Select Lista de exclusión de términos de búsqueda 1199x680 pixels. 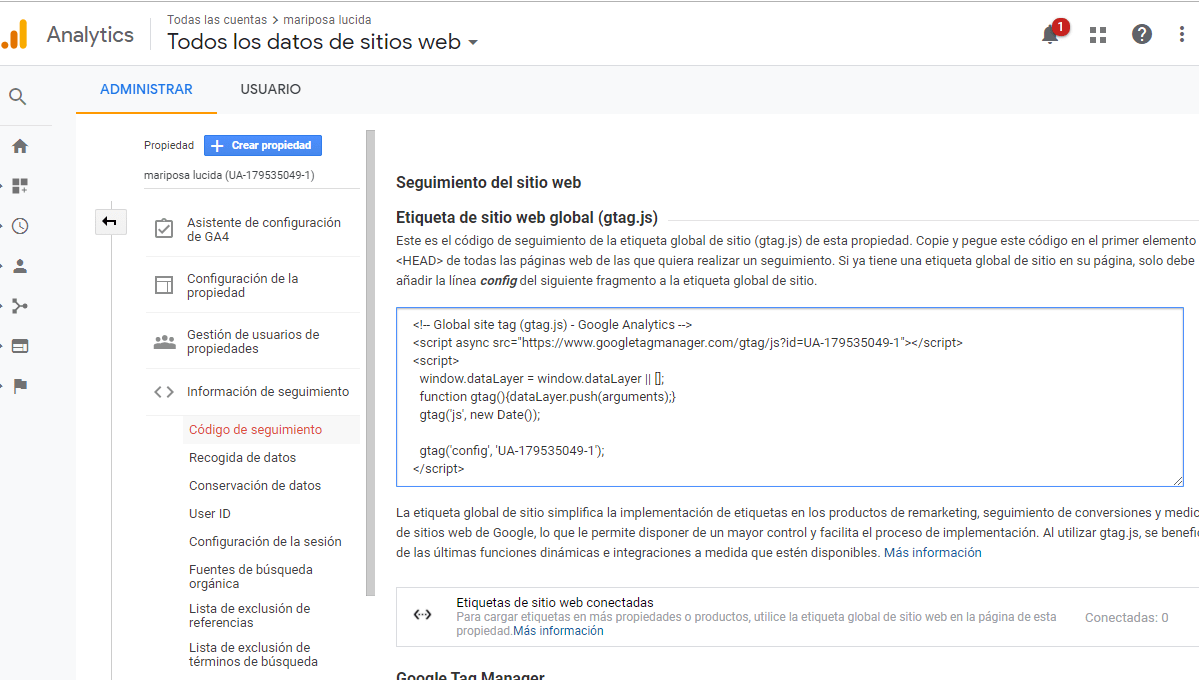(253, 654)
